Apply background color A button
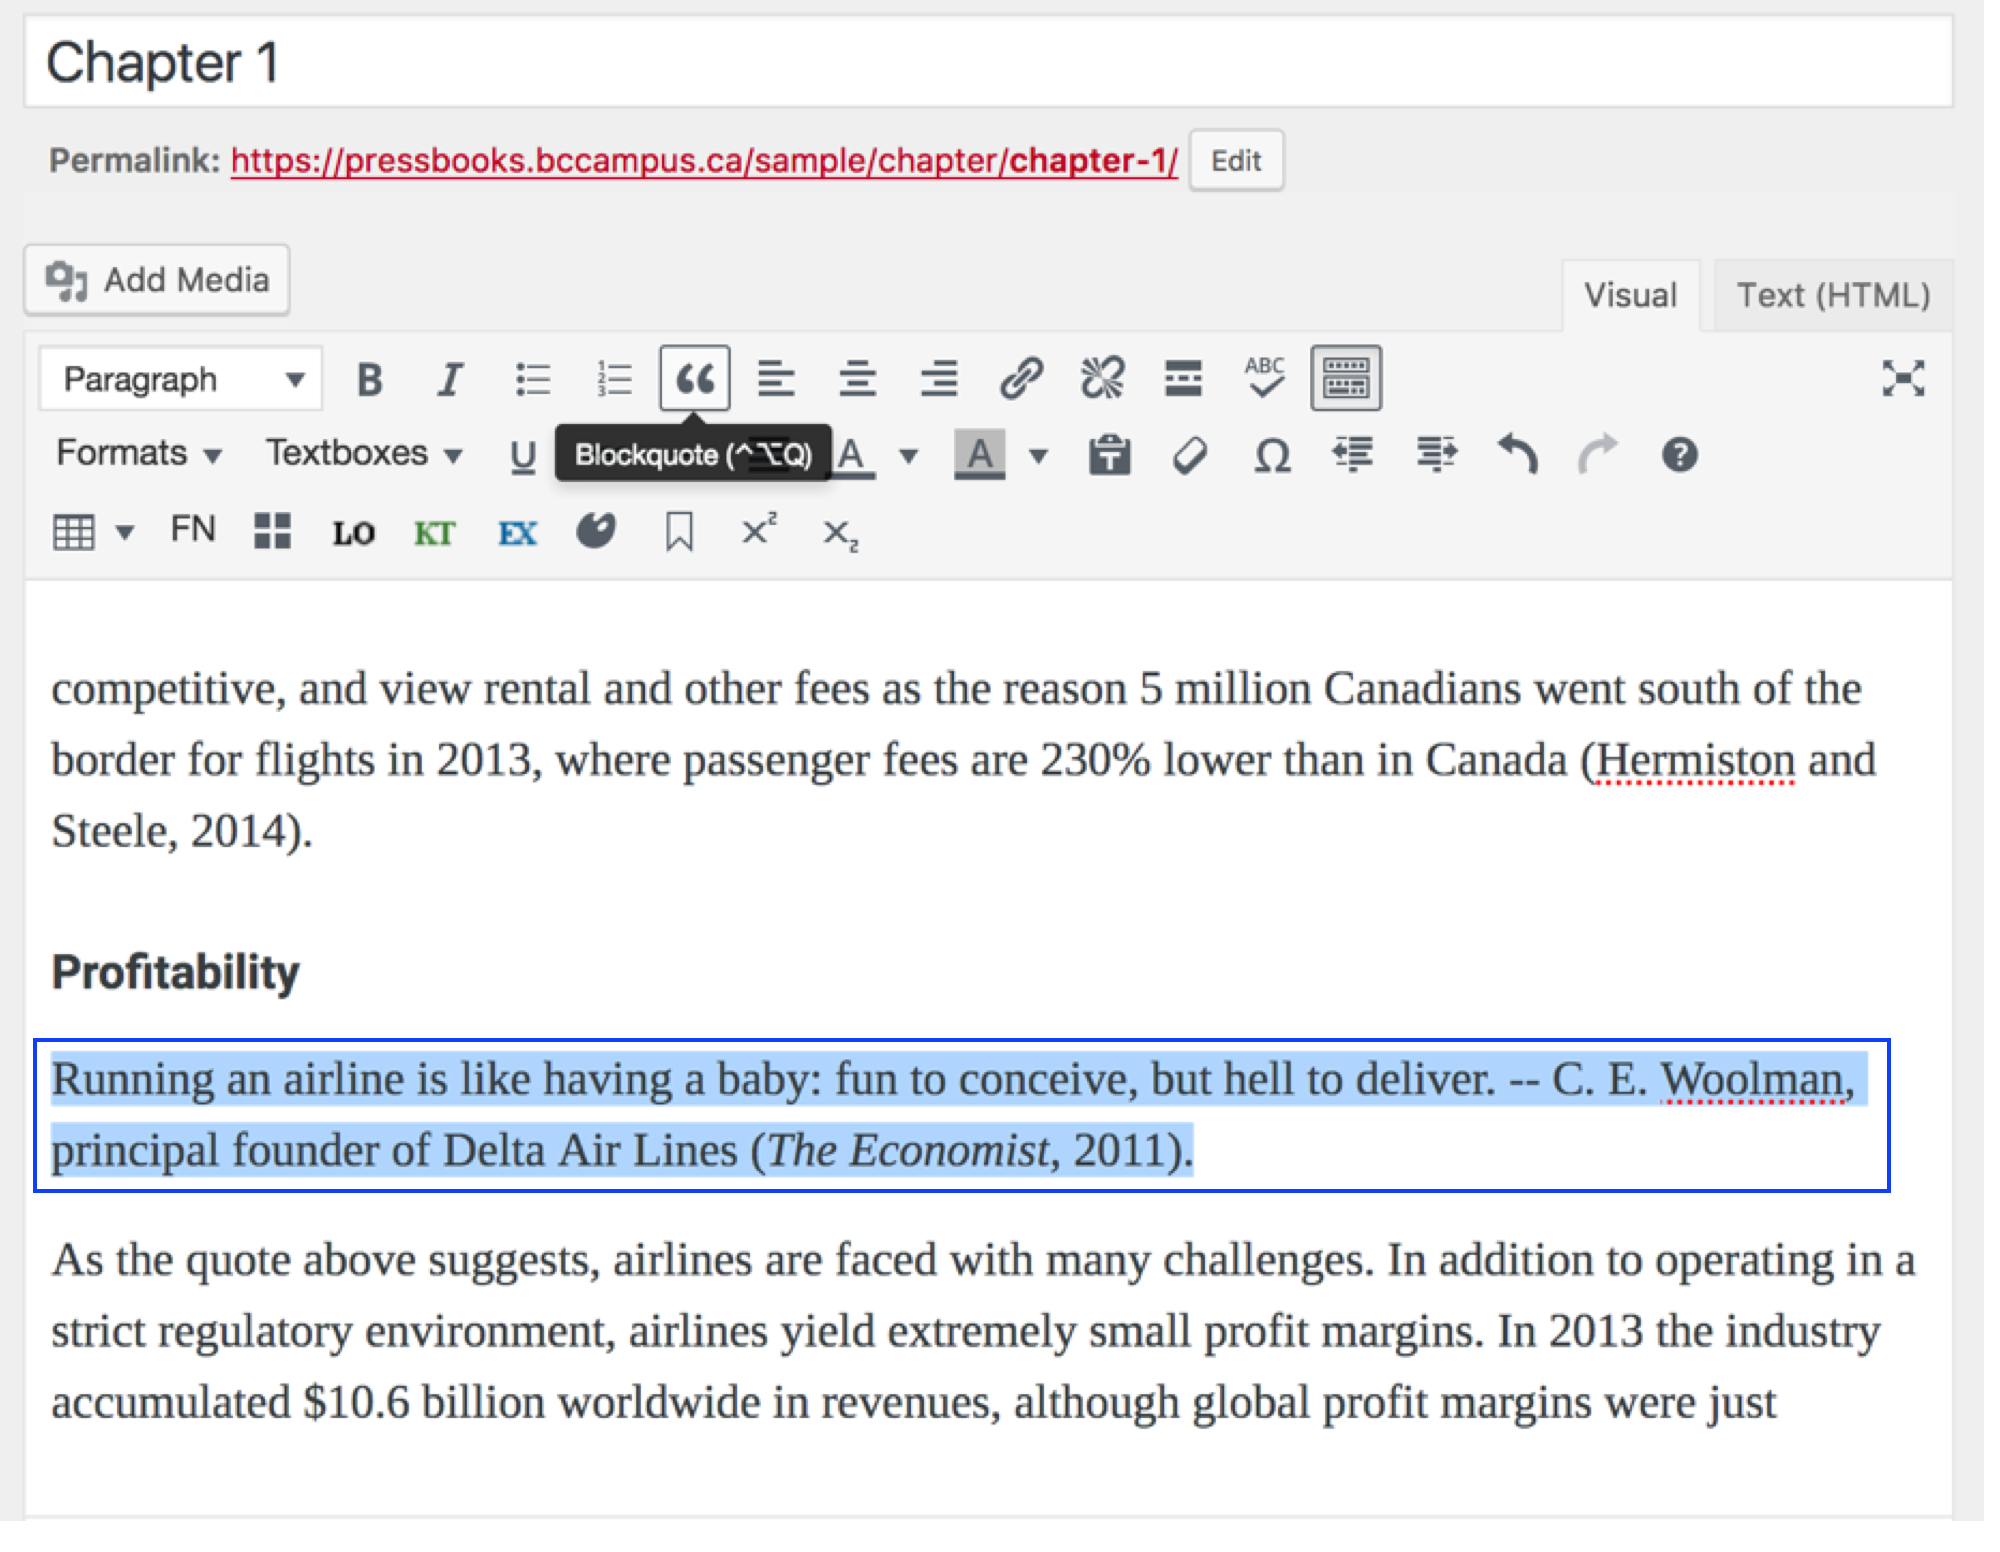This screenshot has height=1552, width=2000. coord(979,456)
